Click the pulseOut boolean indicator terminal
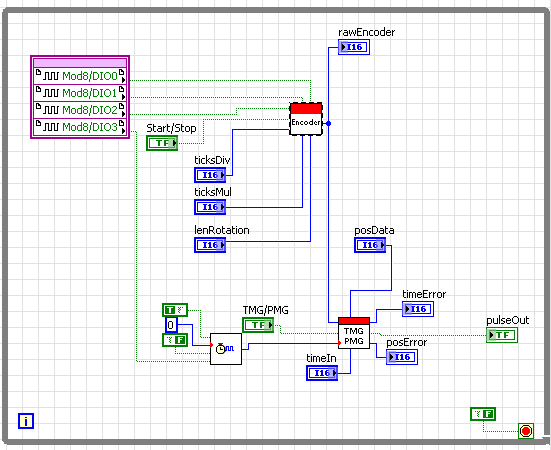 point(502,335)
